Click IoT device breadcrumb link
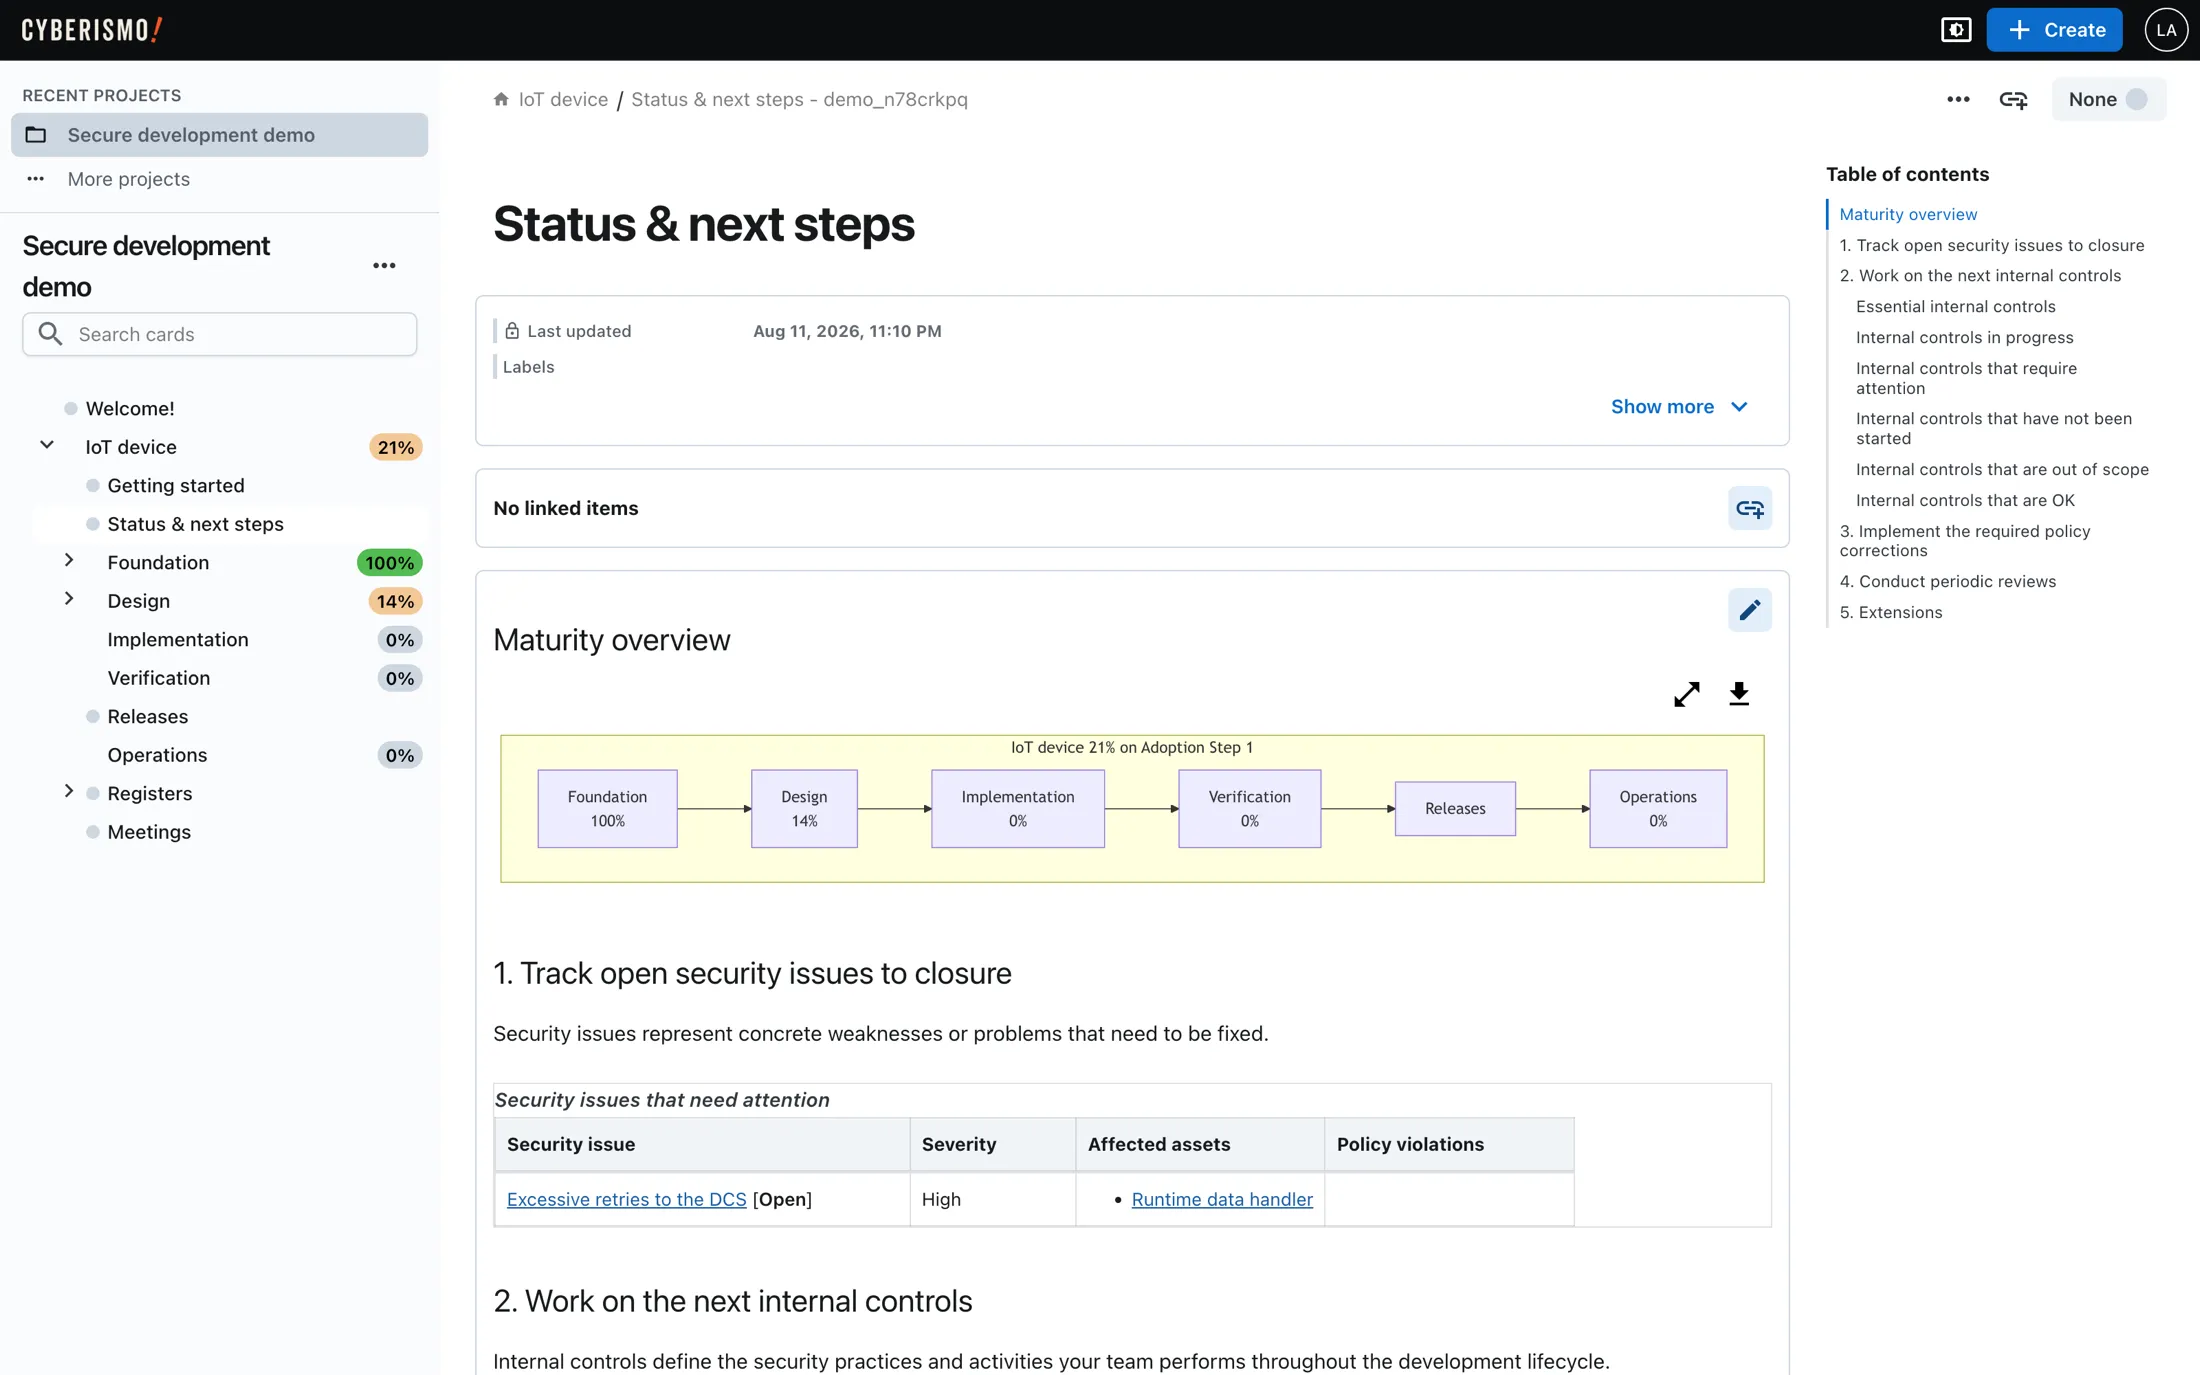Viewport: 2200px width, 1375px height. coord(563,99)
